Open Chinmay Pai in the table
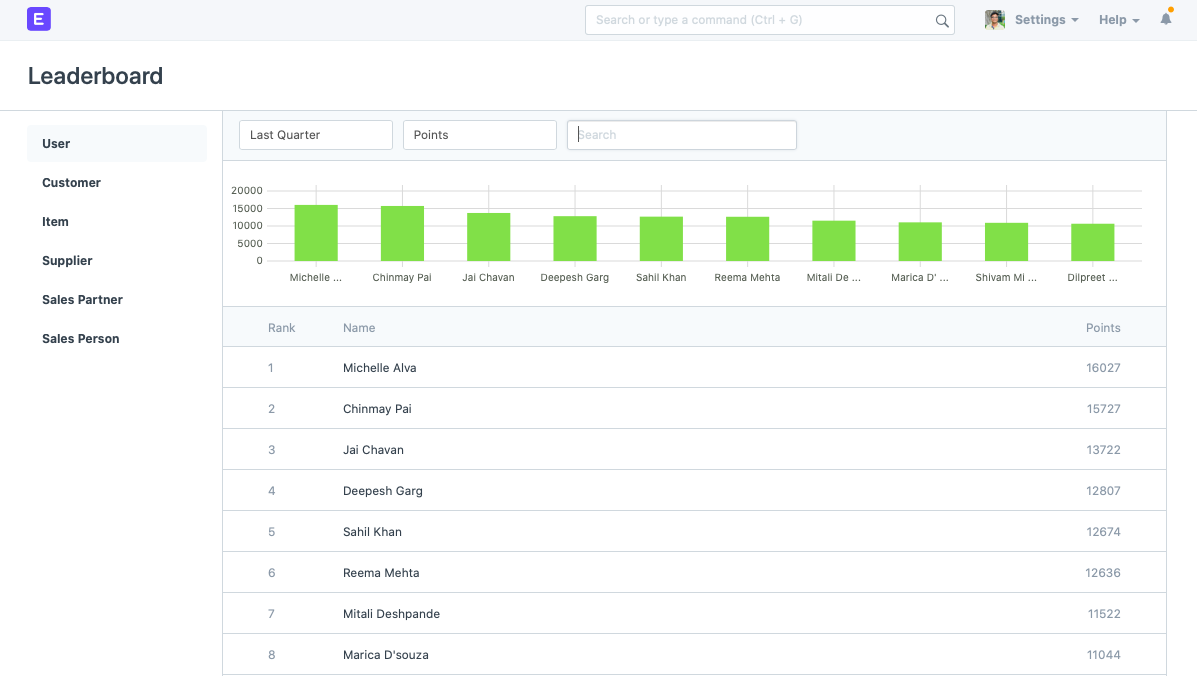1197x676 pixels. 377,409
